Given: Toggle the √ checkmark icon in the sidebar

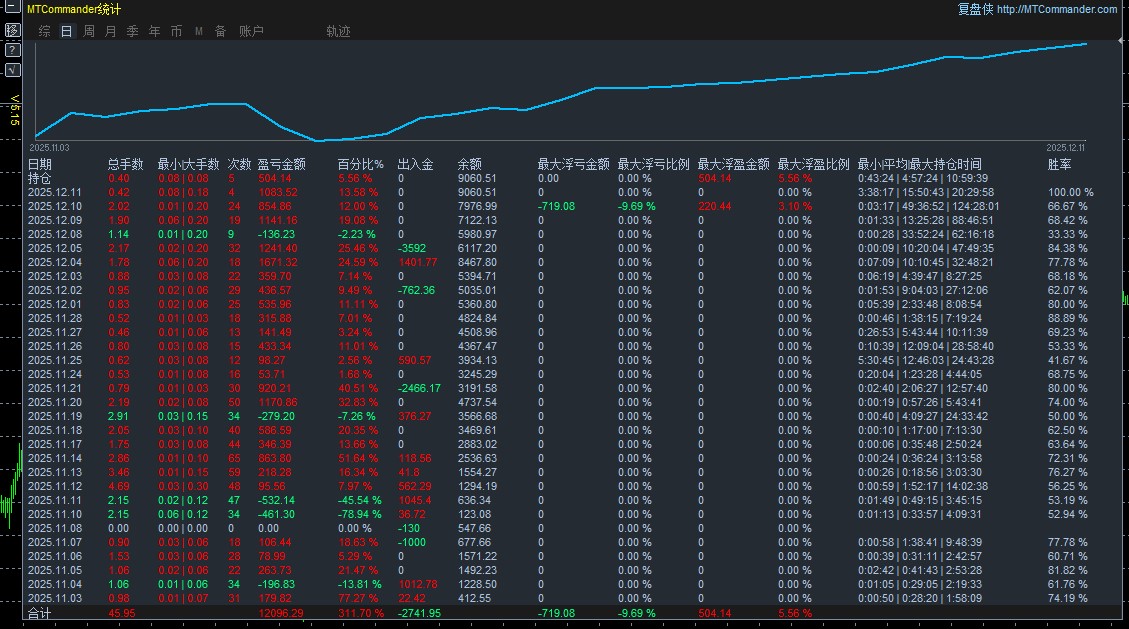Looking at the screenshot, I should [12, 70].
